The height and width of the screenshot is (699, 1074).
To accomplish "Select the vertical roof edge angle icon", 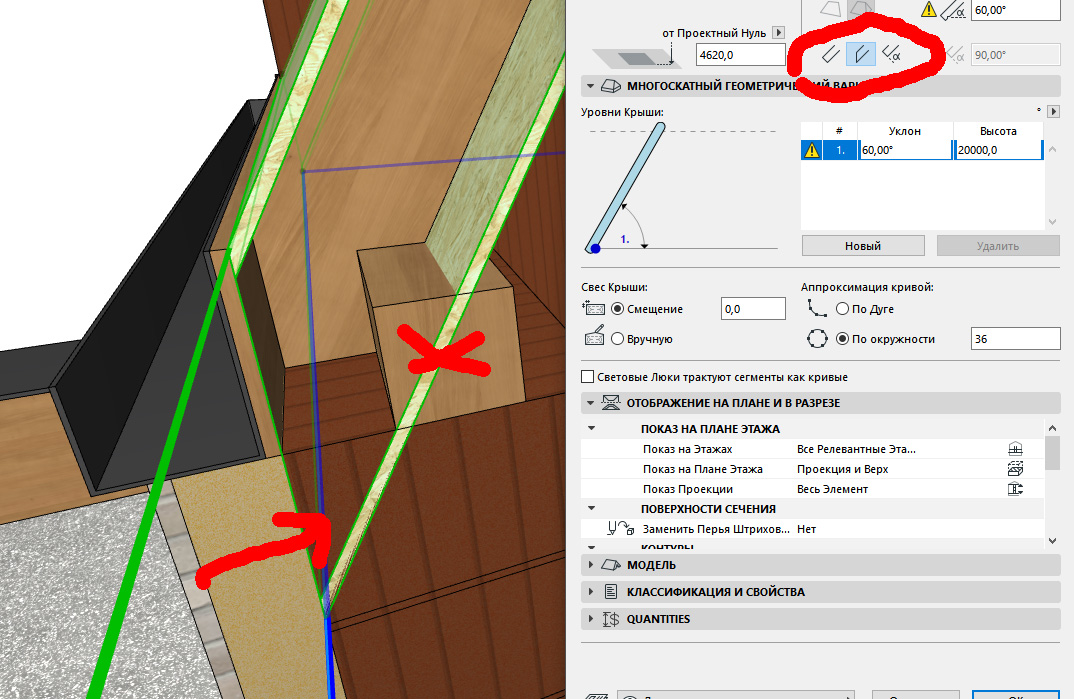I will tap(861, 54).
